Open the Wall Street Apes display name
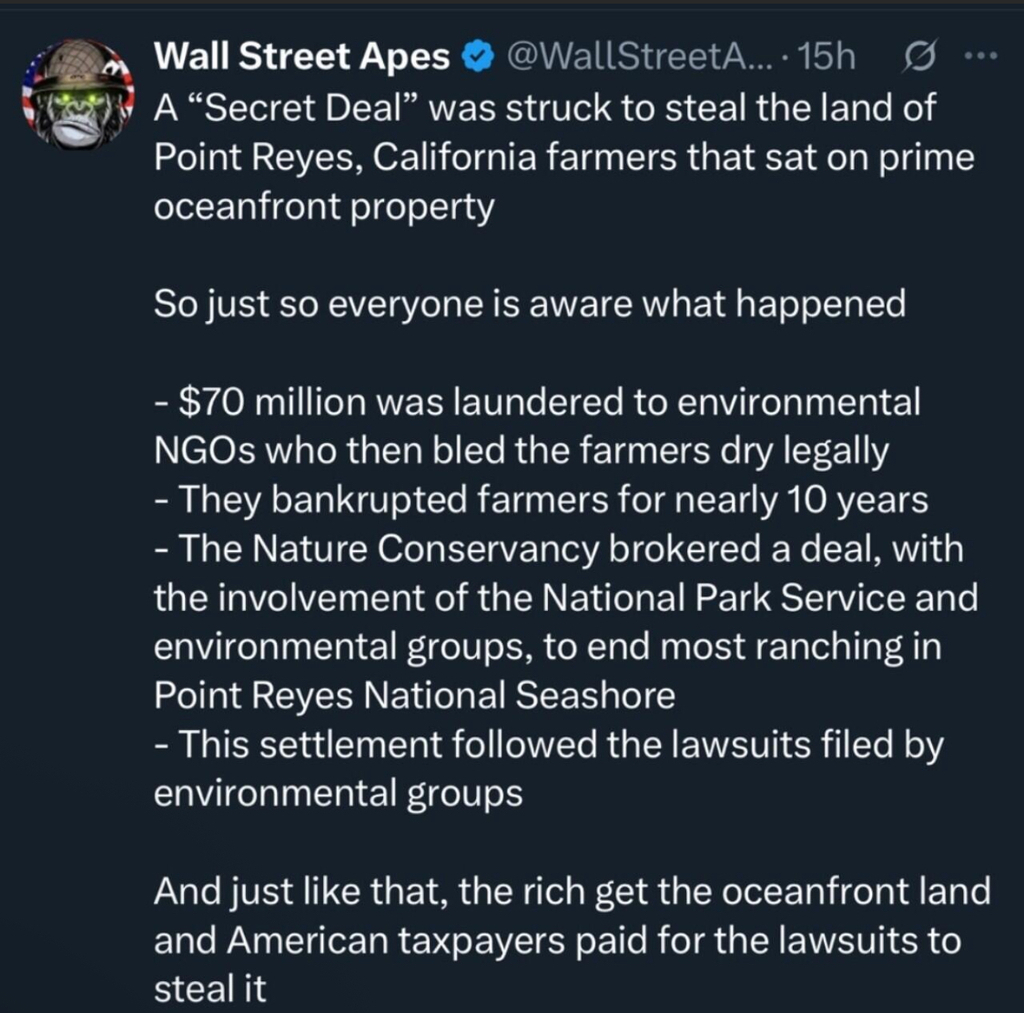The image size is (1024, 1013). tap(302, 59)
